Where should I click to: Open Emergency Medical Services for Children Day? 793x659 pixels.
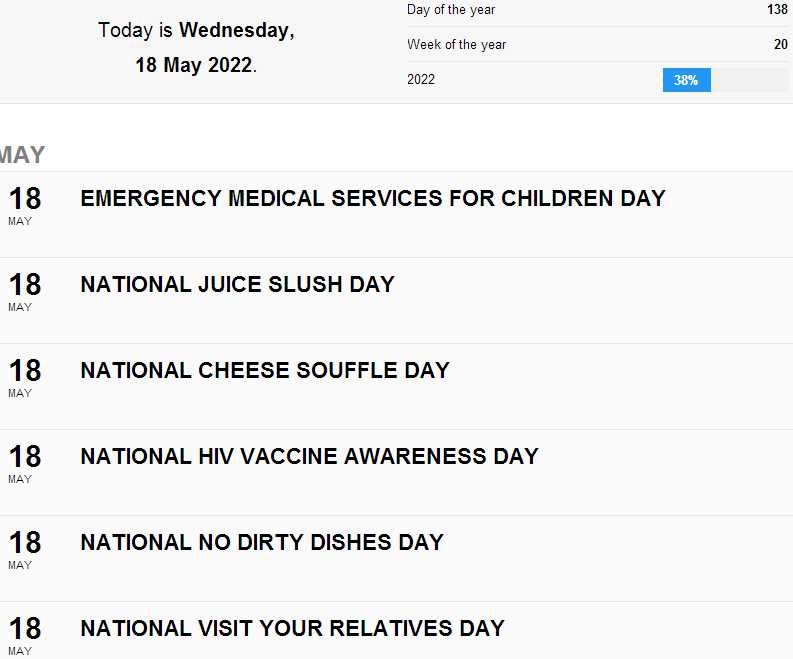pos(372,198)
